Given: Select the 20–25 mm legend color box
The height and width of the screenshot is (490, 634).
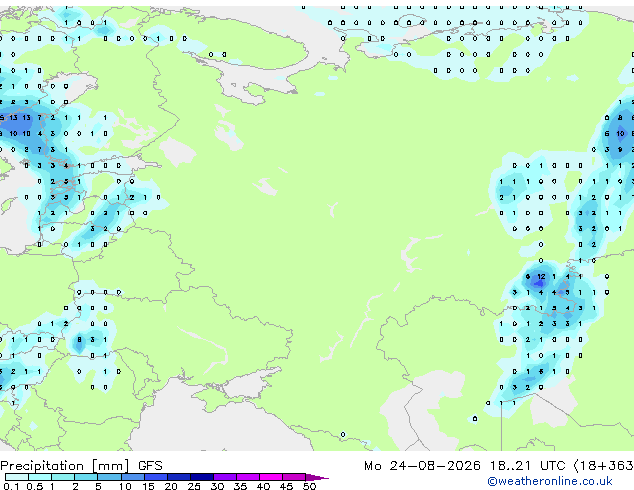Looking at the screenshot, I should click(x=179, y=477).
